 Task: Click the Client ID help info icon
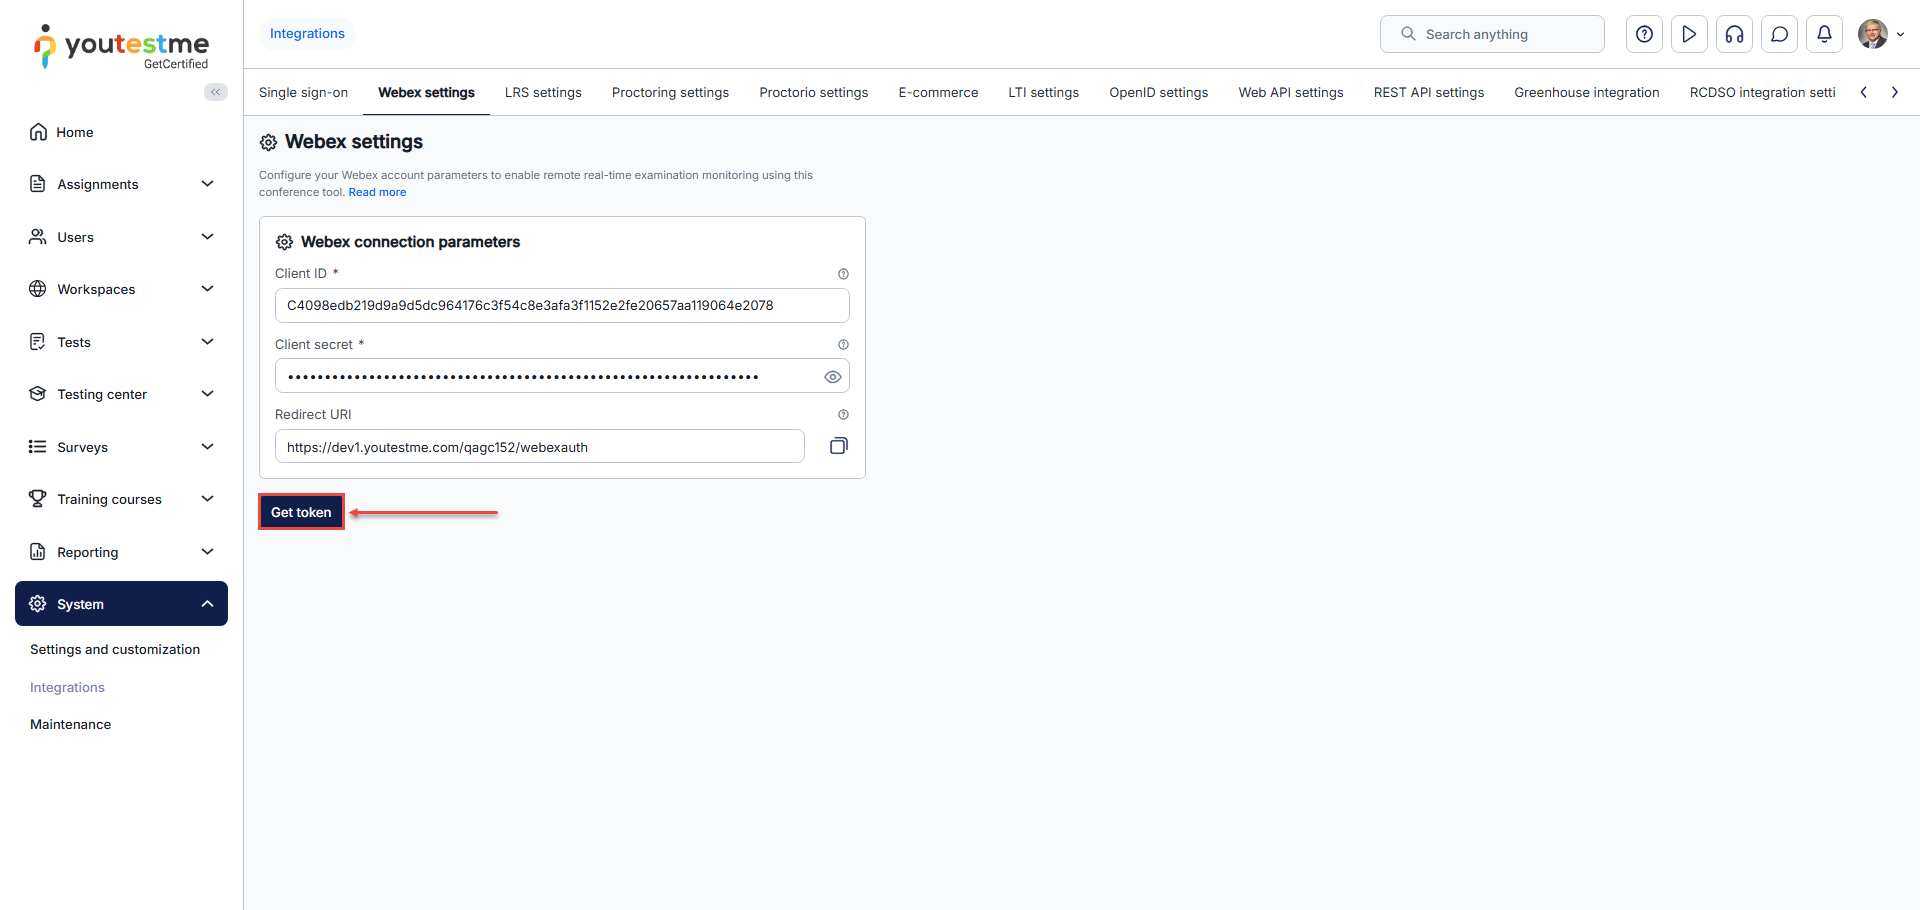[x=843, y=274]
